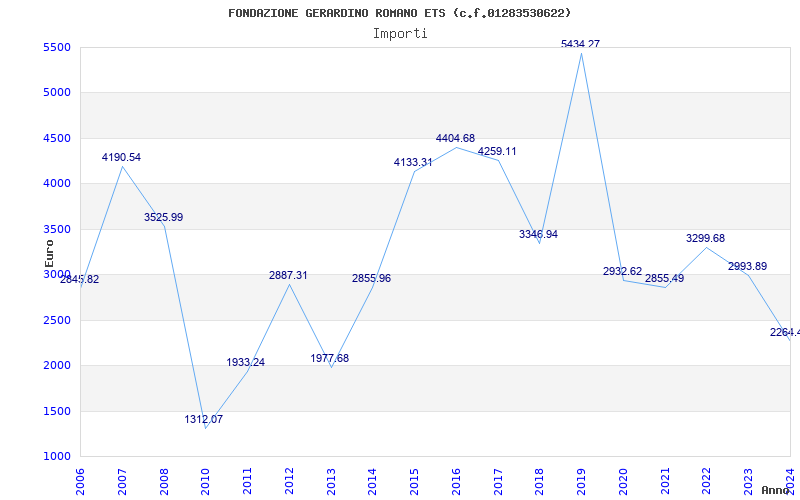Viewport: 800px width, 500px height.
Task: Select data label 2932.62
Action: click(622, 271)
